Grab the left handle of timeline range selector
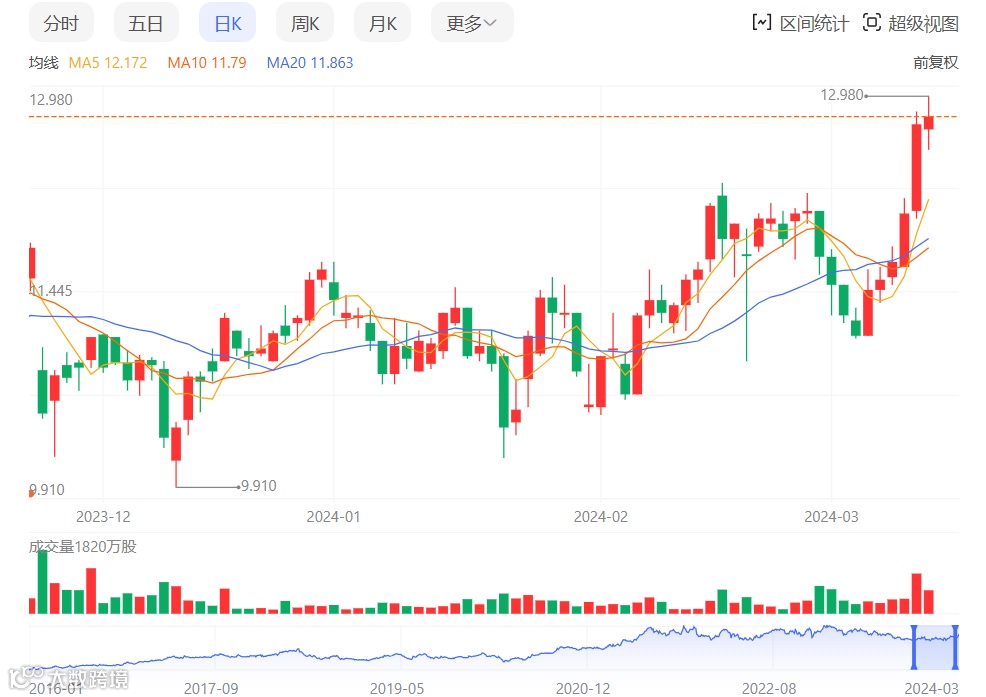This screenshot has height=697, width=986. click(914, 647)
